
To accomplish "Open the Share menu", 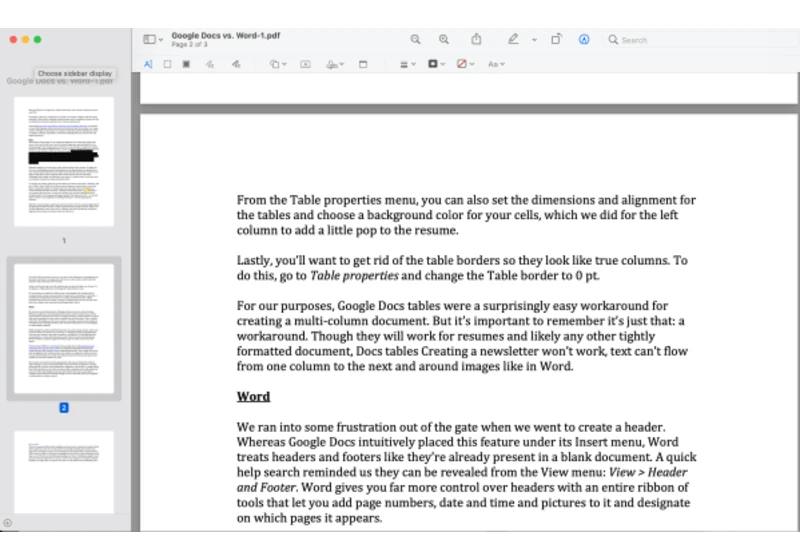I will 476,39.
